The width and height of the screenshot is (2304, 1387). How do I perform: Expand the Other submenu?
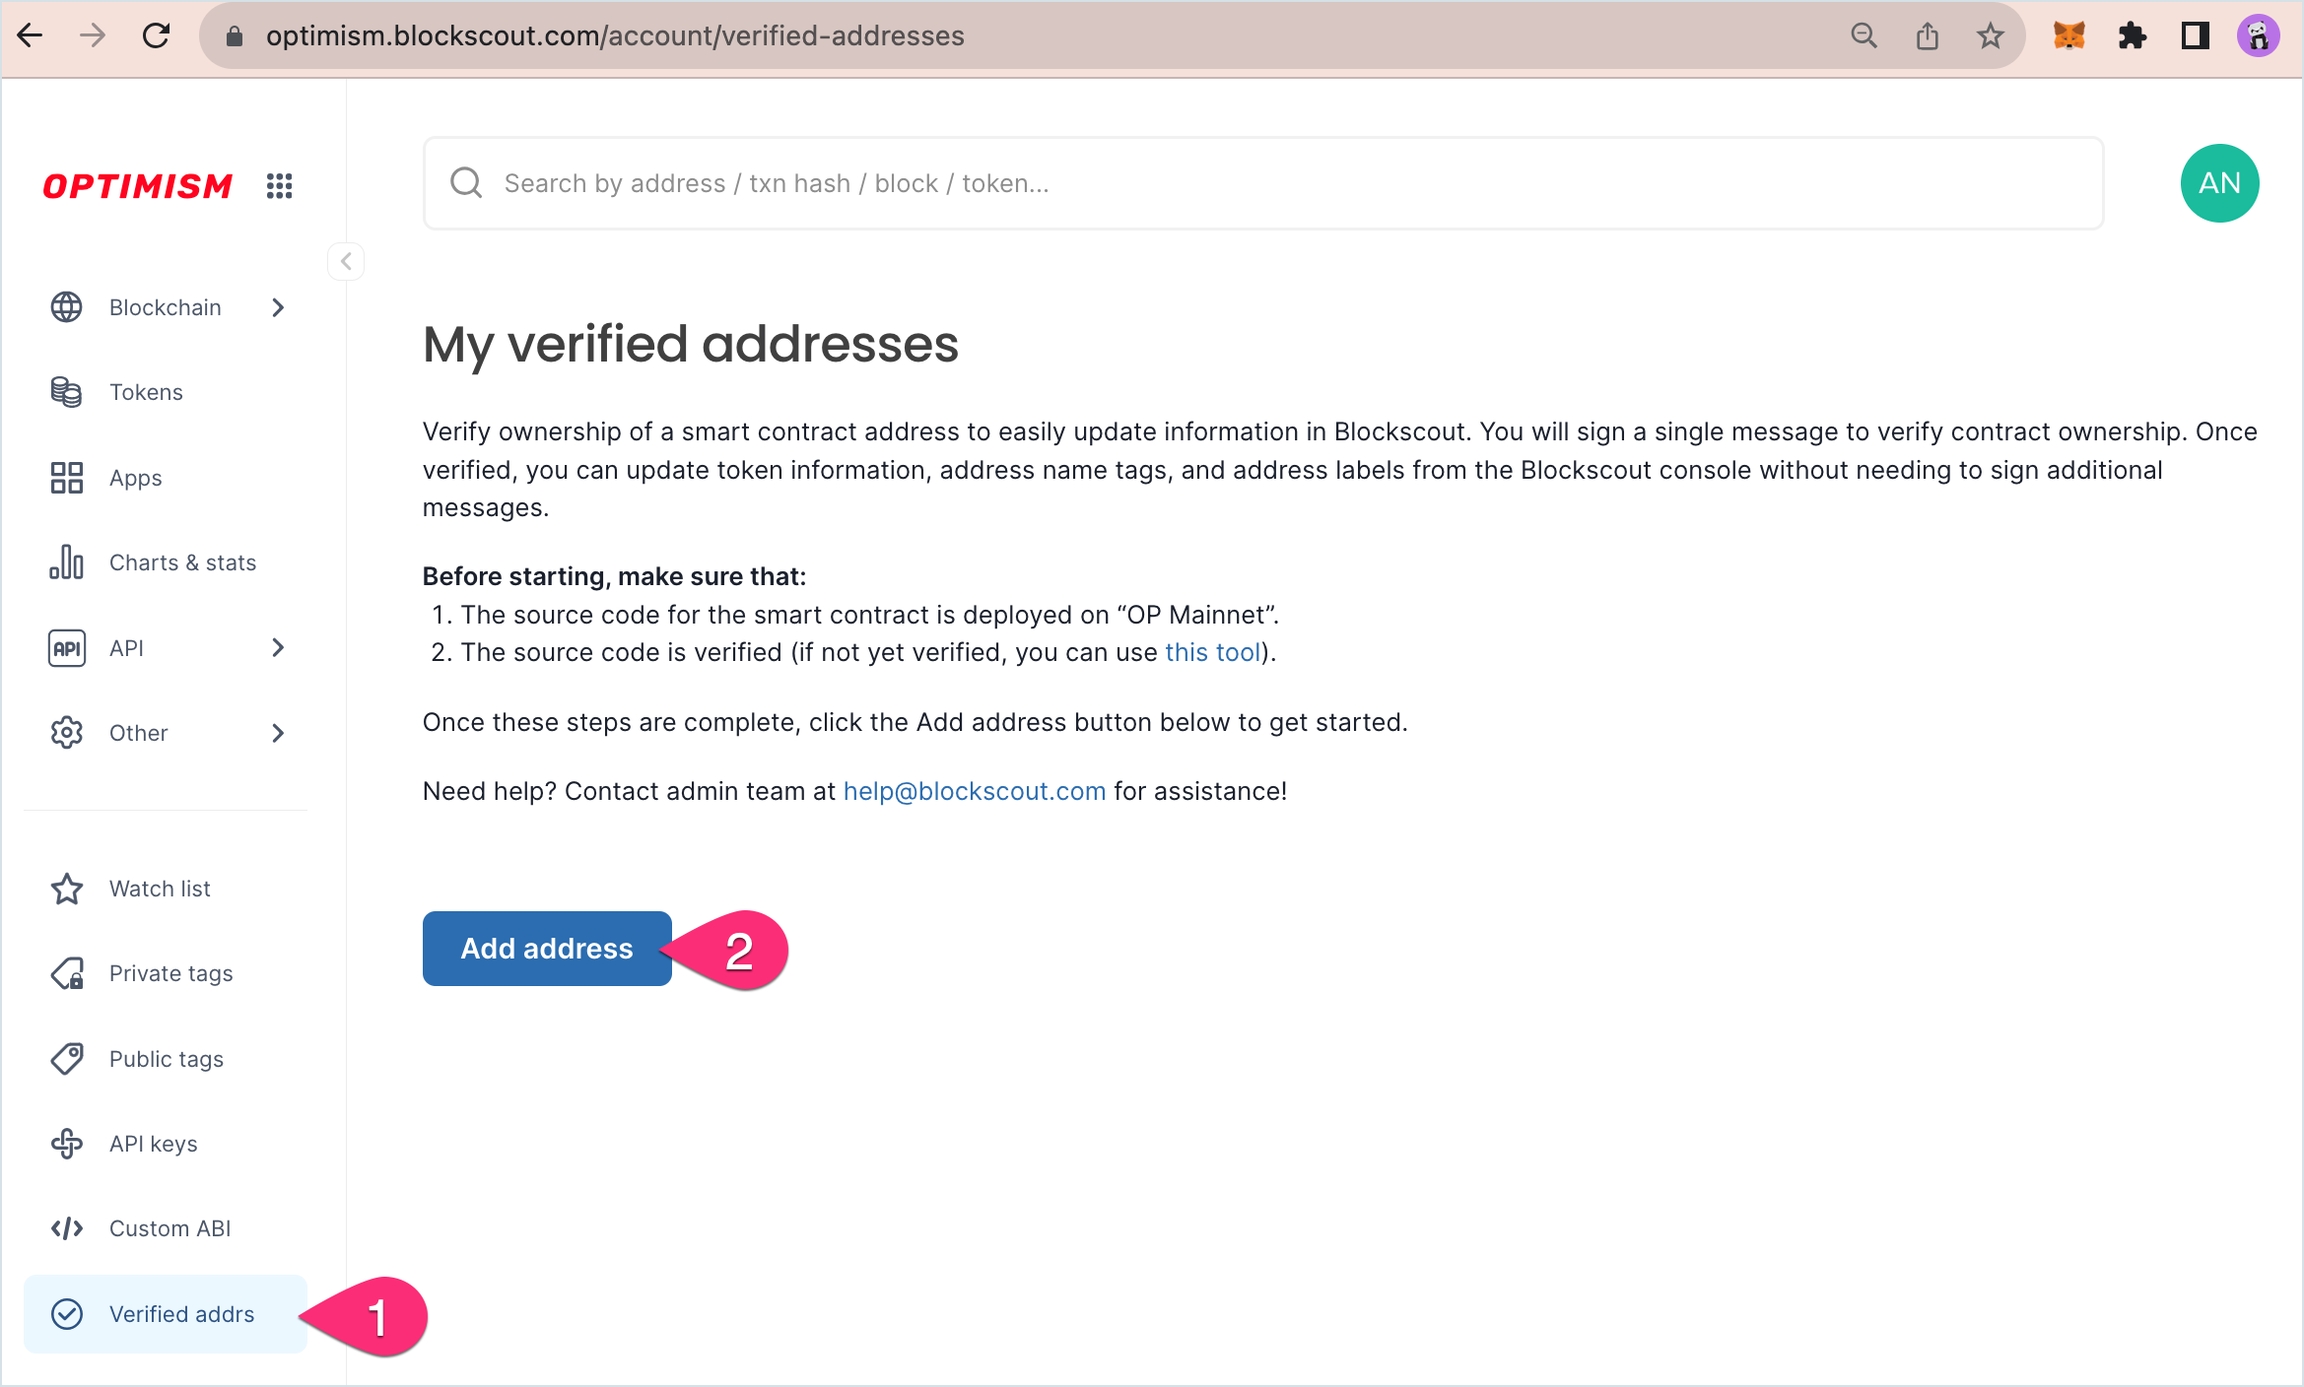coord(167,733)
